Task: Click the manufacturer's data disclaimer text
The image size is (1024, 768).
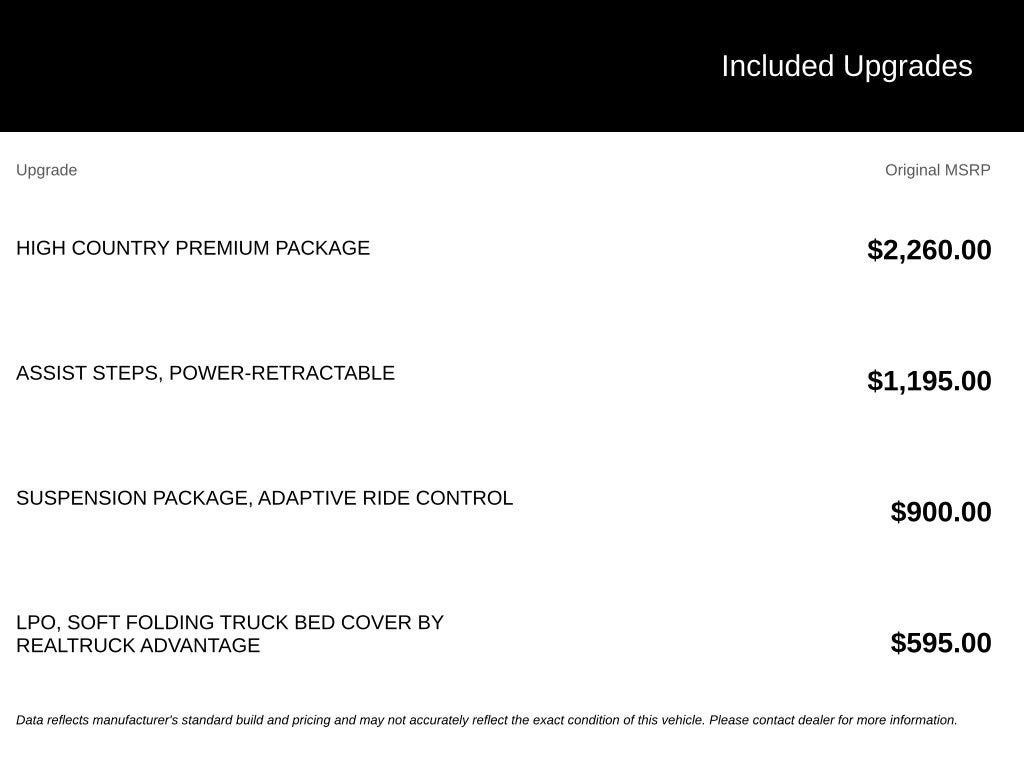Action: pyautogui.click(x=487, y=720)
